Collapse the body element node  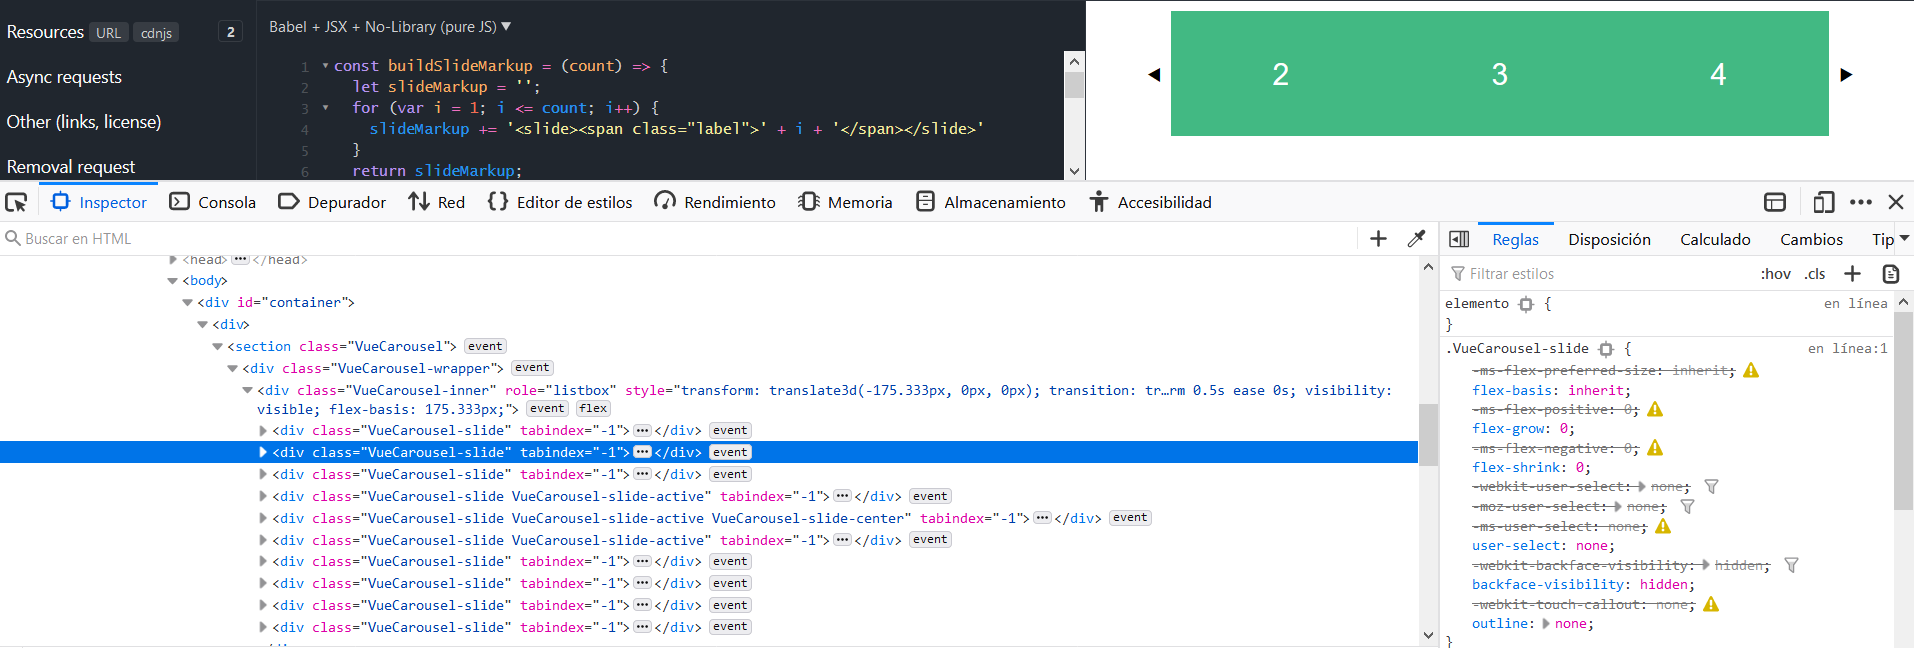173,281
